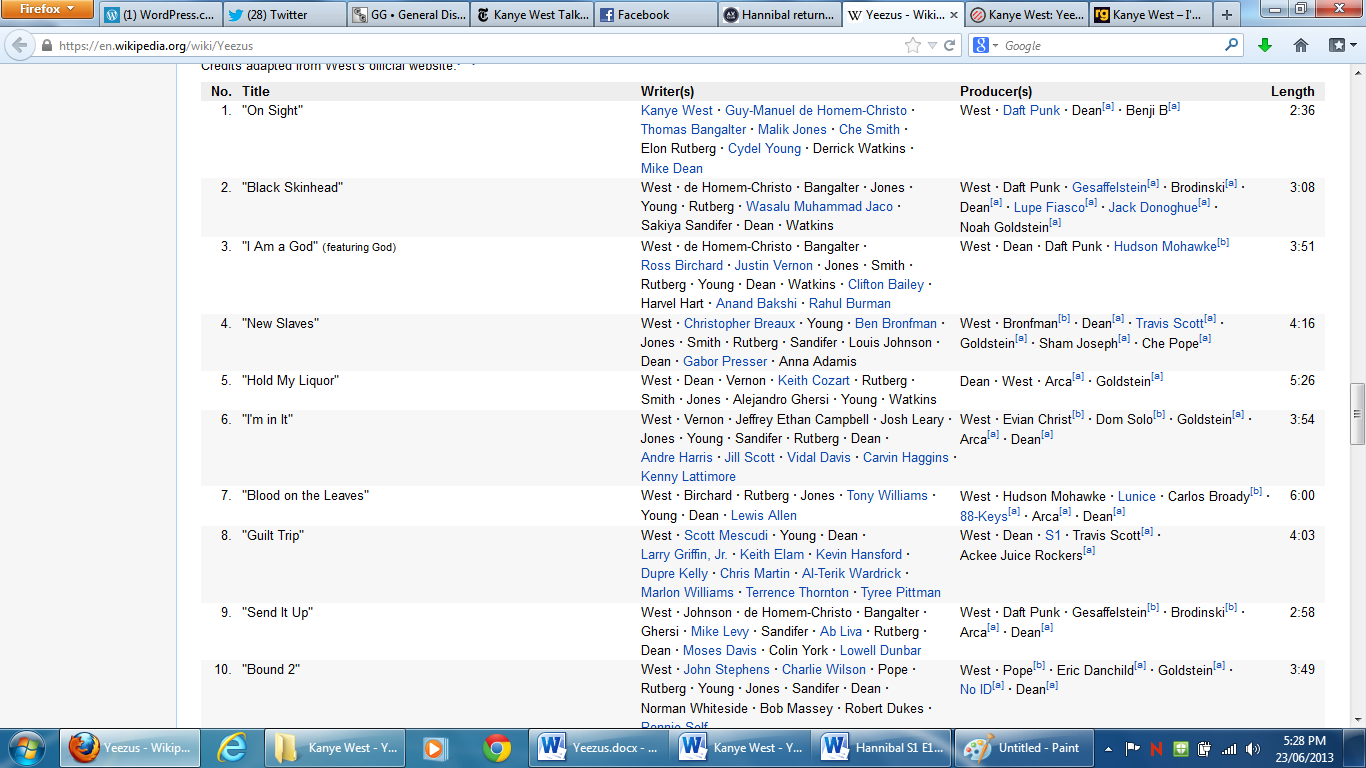Launch Google Chrome from the taskbar
This screenshot has height=768, width=1366.
coord(497,748)
